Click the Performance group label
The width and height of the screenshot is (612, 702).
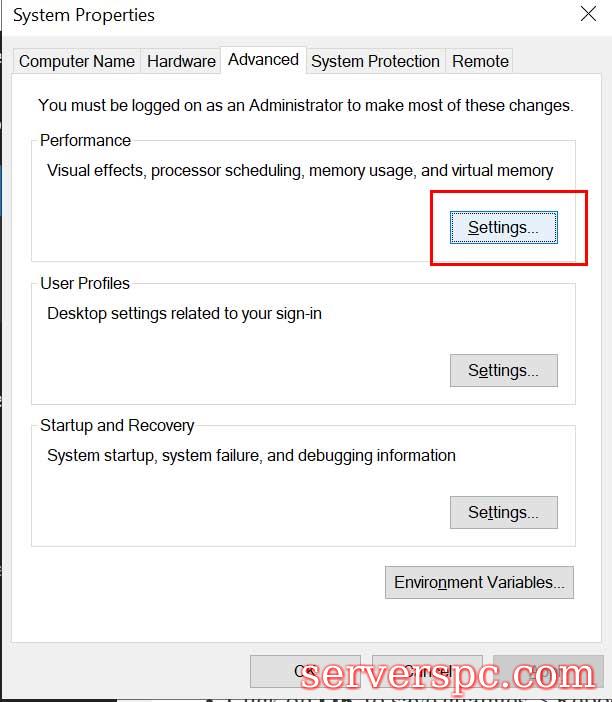(85, 140)
